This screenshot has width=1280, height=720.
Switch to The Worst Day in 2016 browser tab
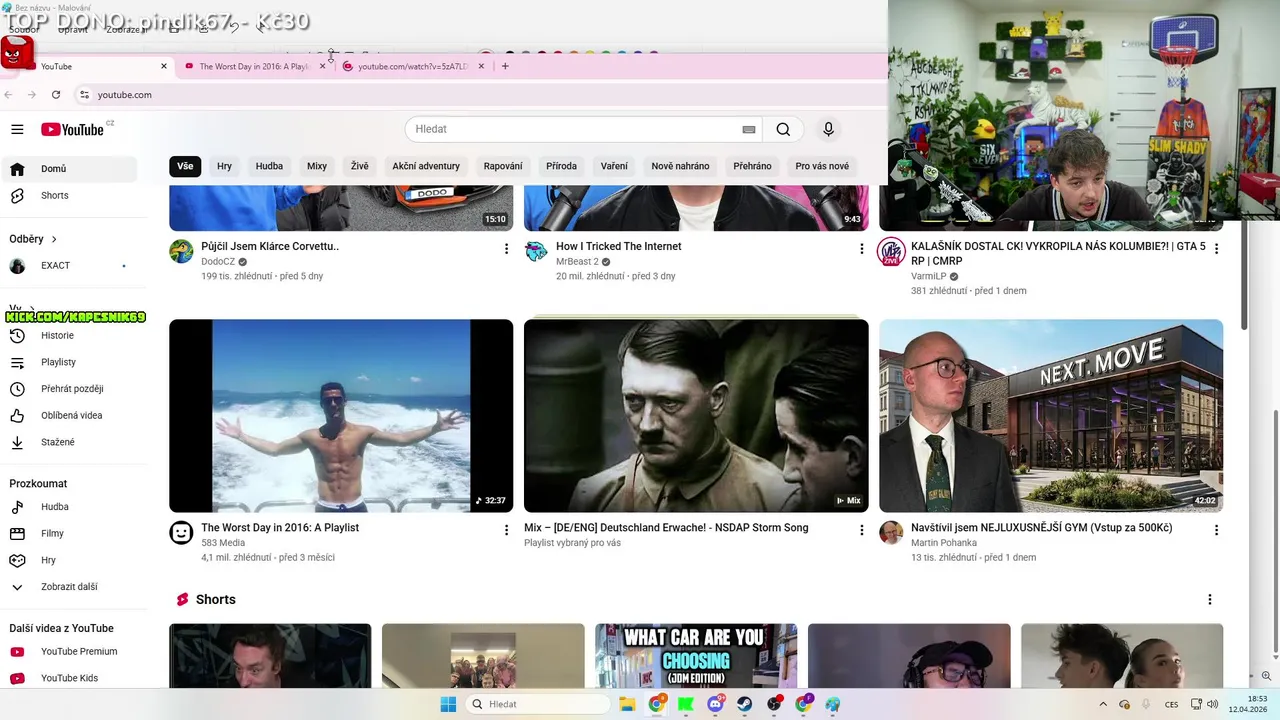(254, 66)
